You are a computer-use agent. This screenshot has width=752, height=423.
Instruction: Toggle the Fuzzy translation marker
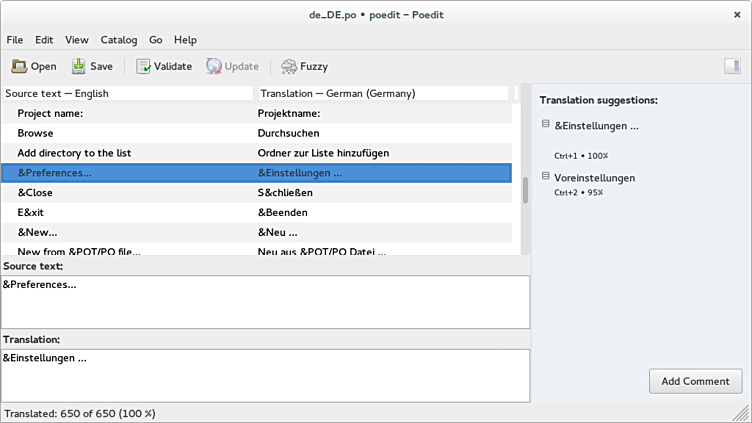(x=289, y=67)
